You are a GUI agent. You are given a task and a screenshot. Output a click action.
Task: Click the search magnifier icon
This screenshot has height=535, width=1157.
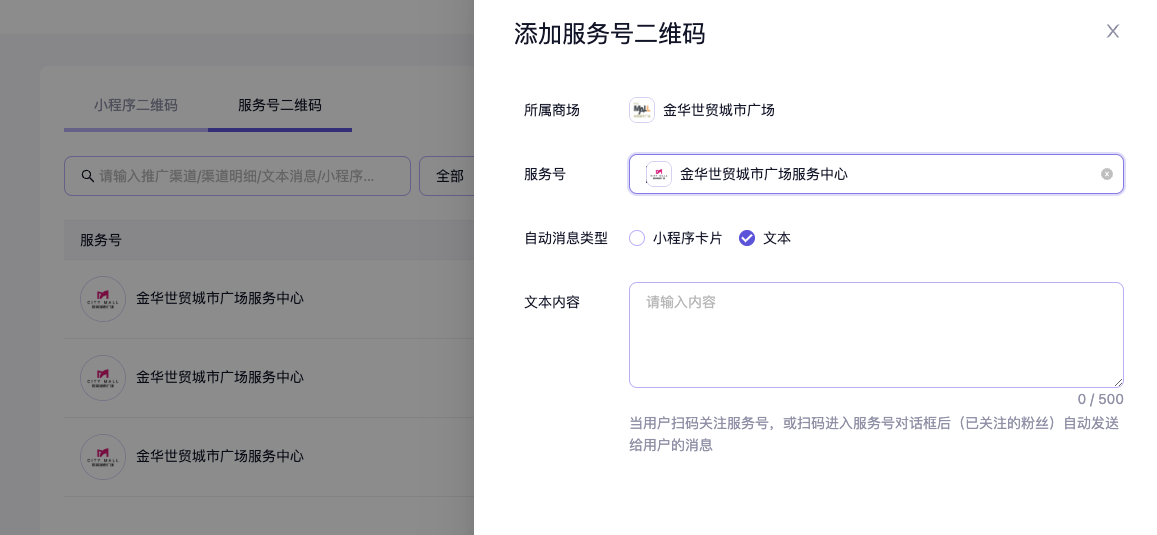click(x=87, y=176)
